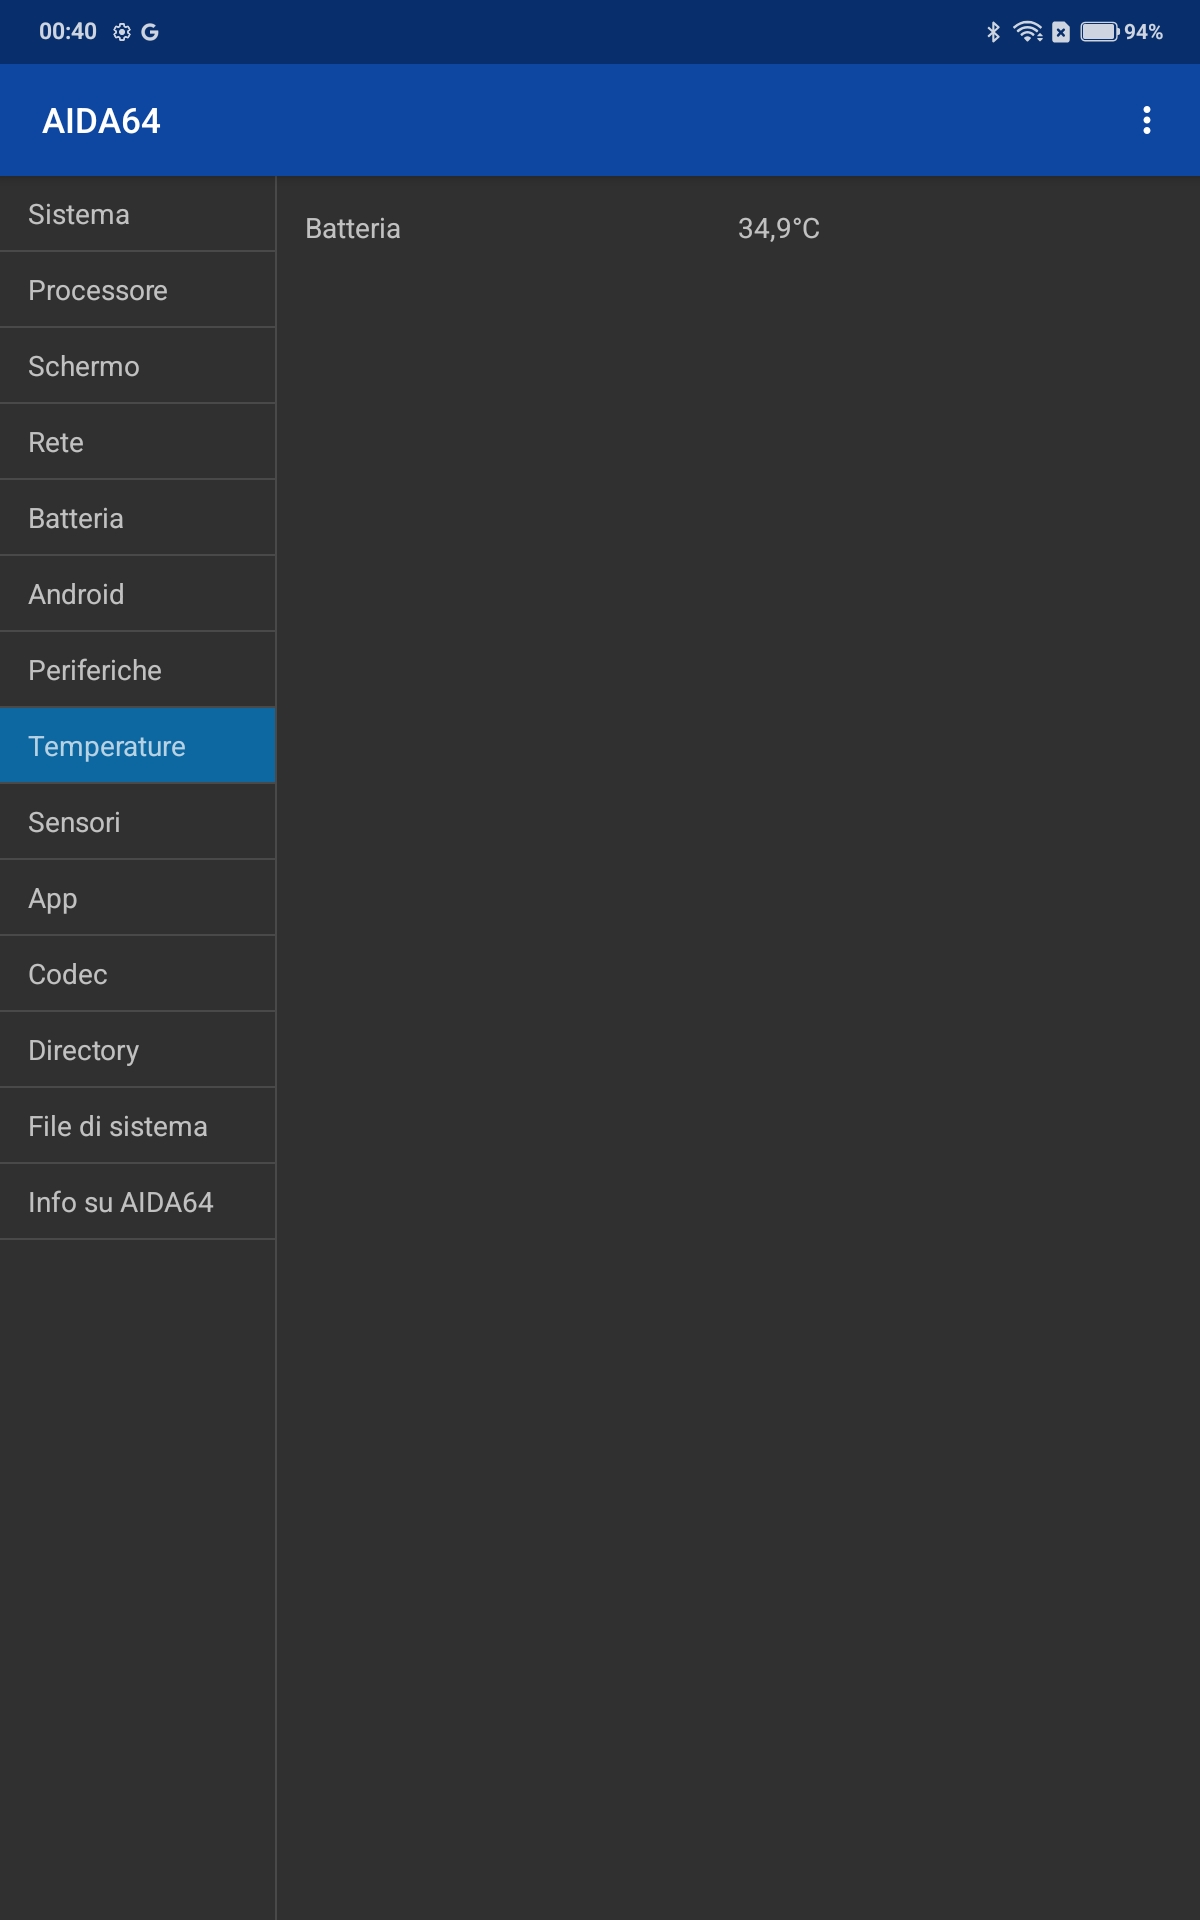Tap the 94% battery percentage
Image resolution: width=1200 pixels, height=1920 pixels.
pyautogui.click(x=1144, y=32)
